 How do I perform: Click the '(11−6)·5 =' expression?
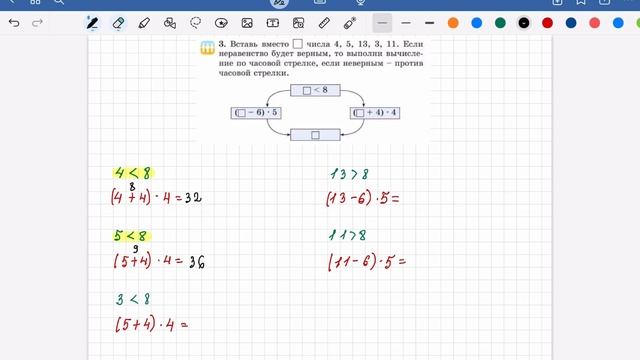[367, 262]
